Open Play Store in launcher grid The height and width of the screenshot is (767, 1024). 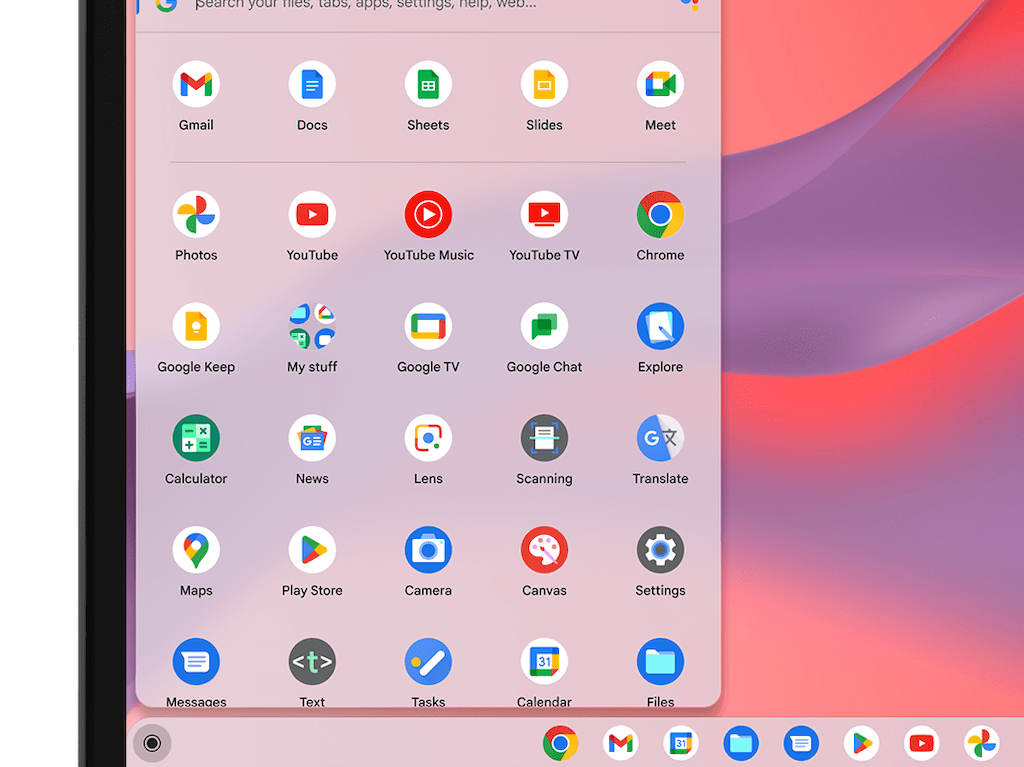tap(312, 549)
